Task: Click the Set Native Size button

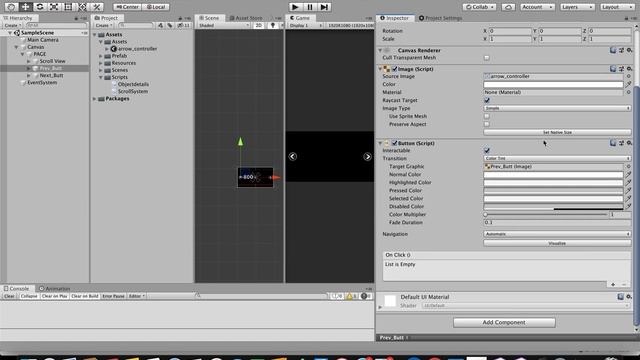Action: (x=557, y=132)
